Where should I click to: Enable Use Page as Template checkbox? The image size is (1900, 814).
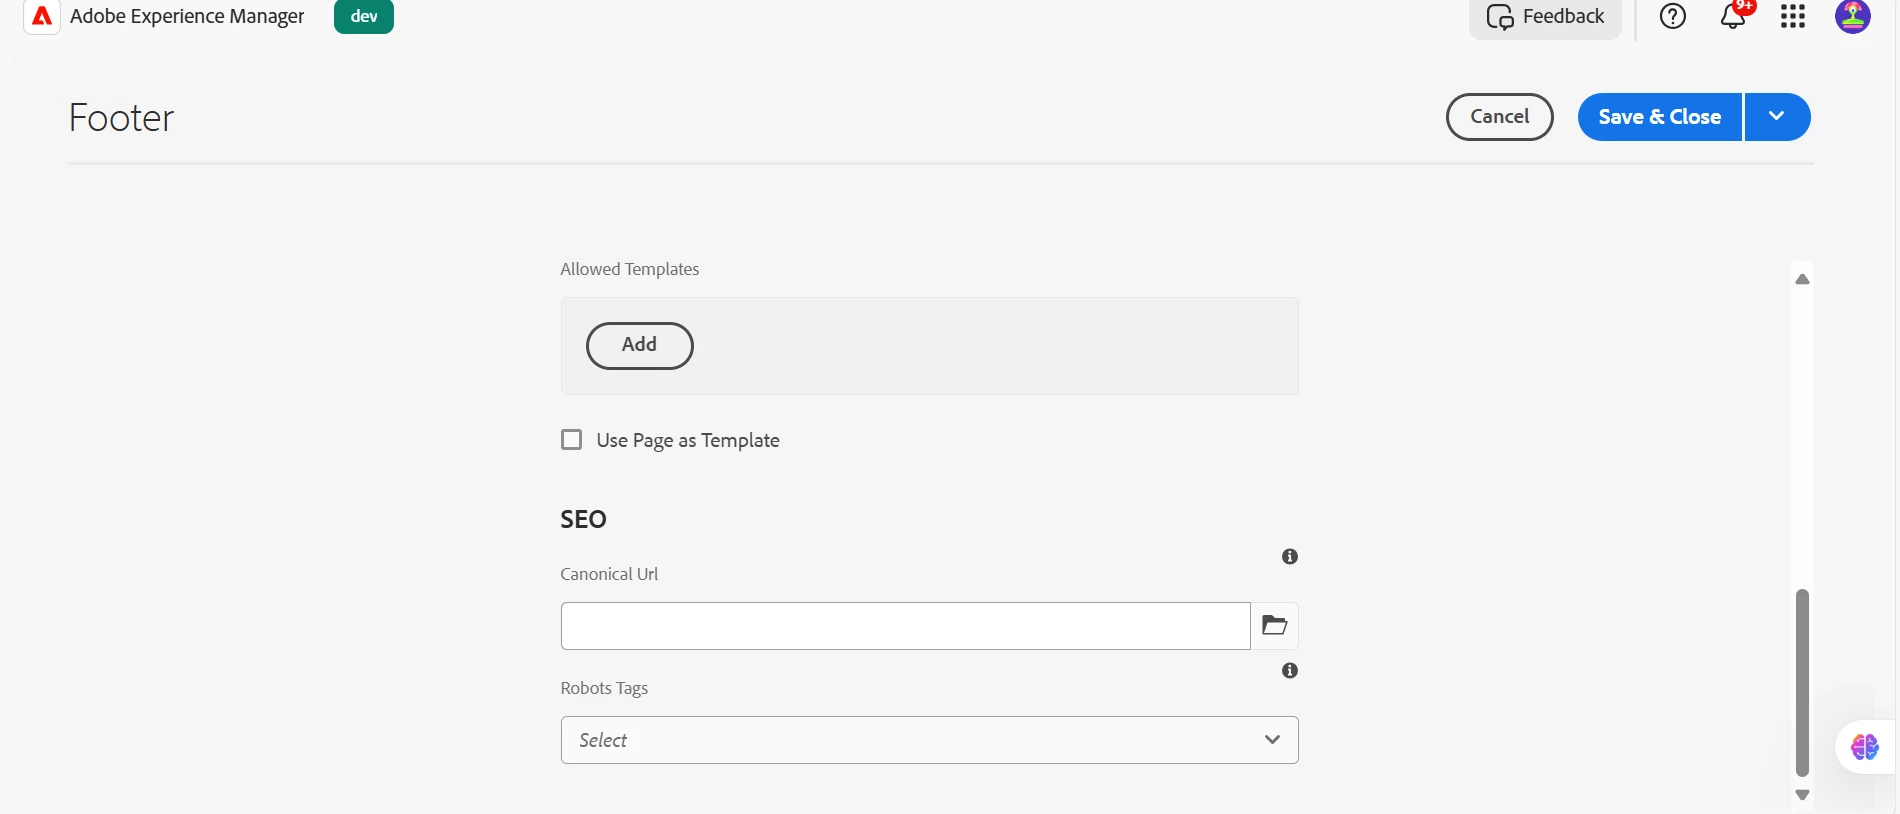572,440
